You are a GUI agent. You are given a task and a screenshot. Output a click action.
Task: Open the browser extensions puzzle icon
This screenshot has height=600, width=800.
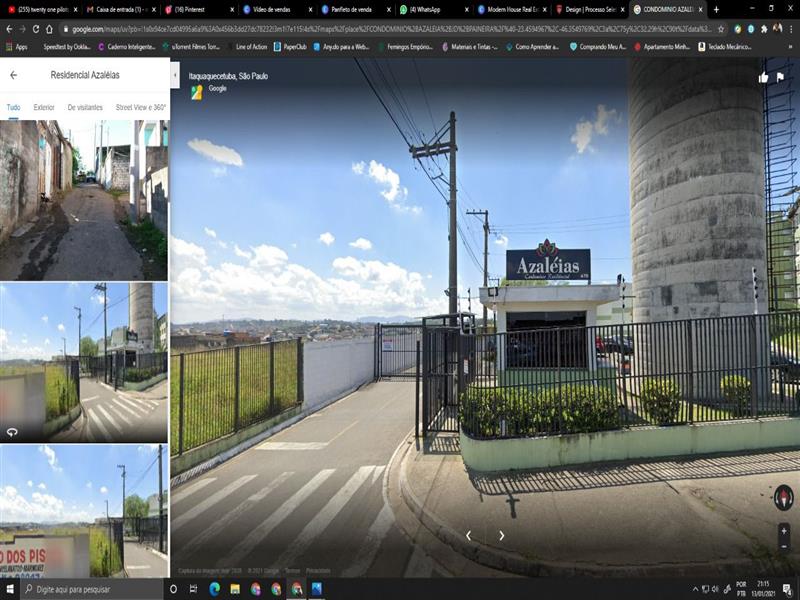pyautogui.click(x=764, y=29)
